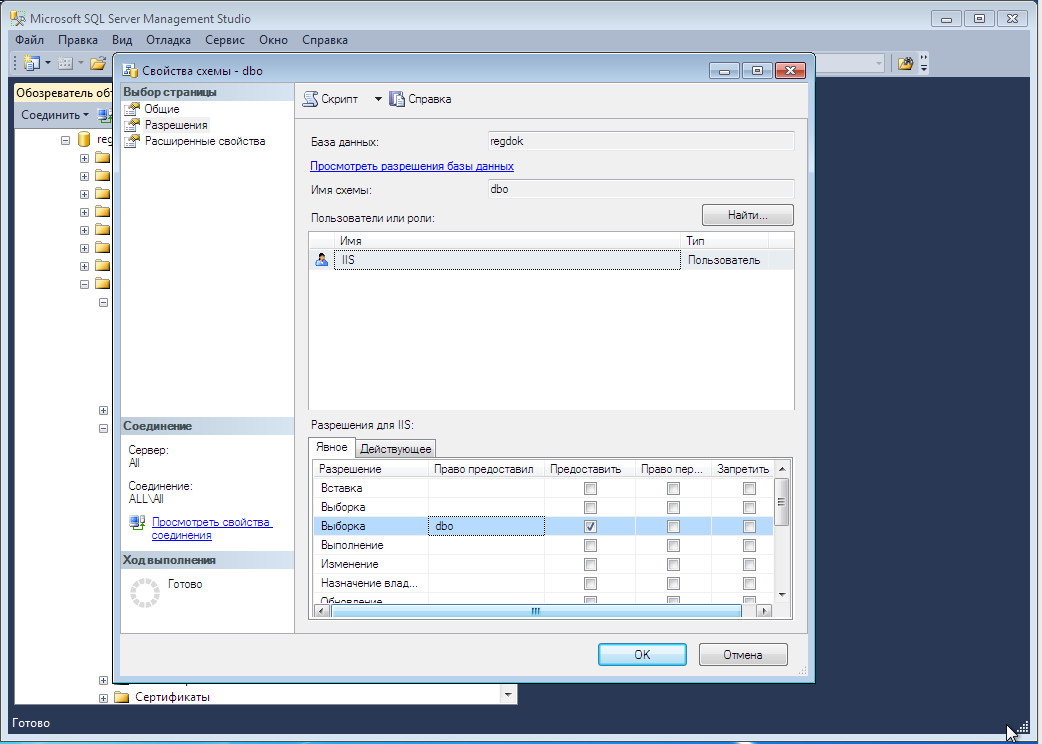The width and height of the screenshot is (1042, 744).
Task: Click the Отмена button
Action: point(743,654)
